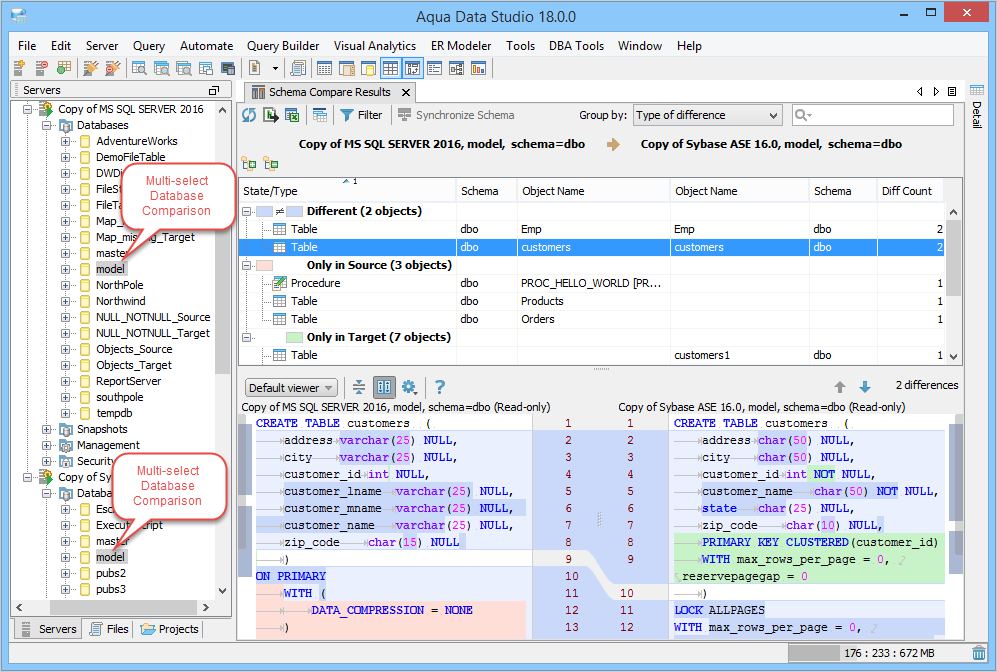Screen dimensions: 997x672
Task: Open diff viewer settings gear
Action: coord(409,387)
